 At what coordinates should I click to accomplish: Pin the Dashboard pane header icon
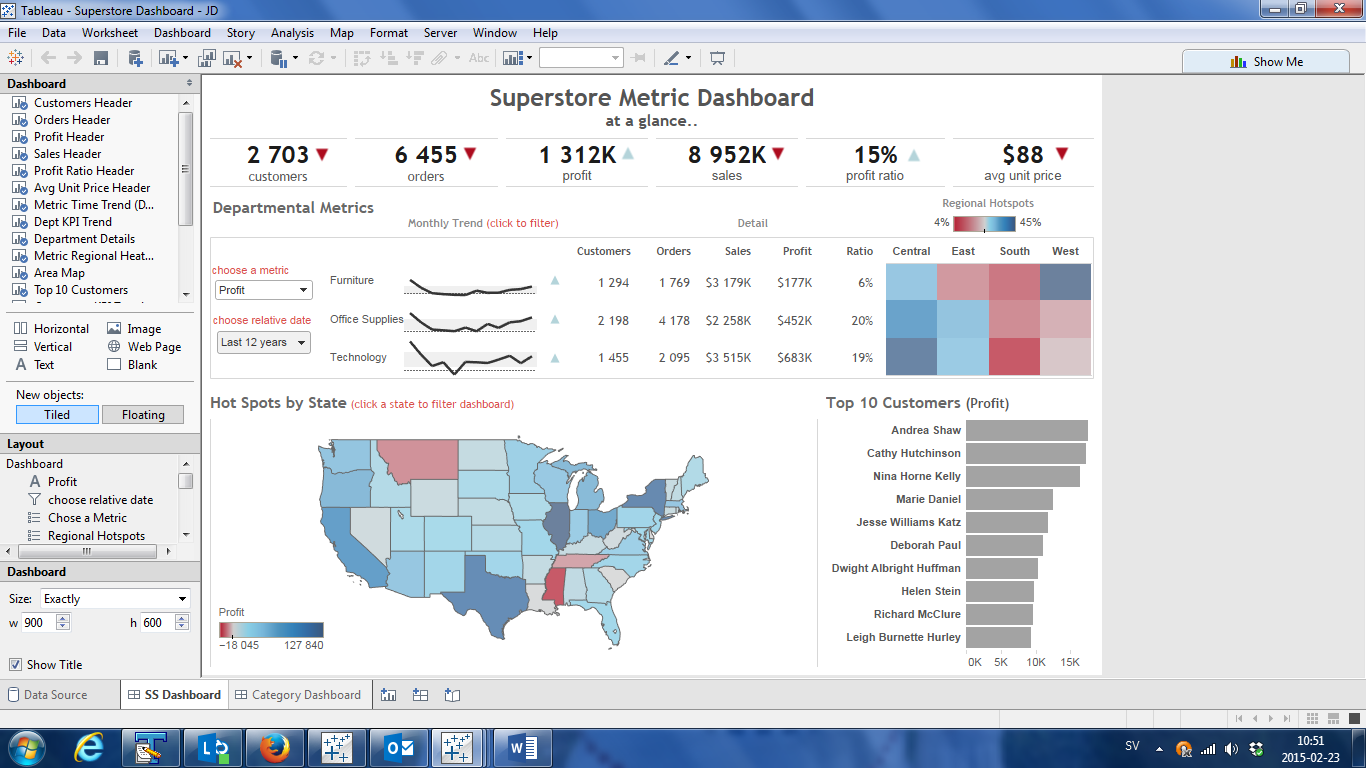[189, 83]
